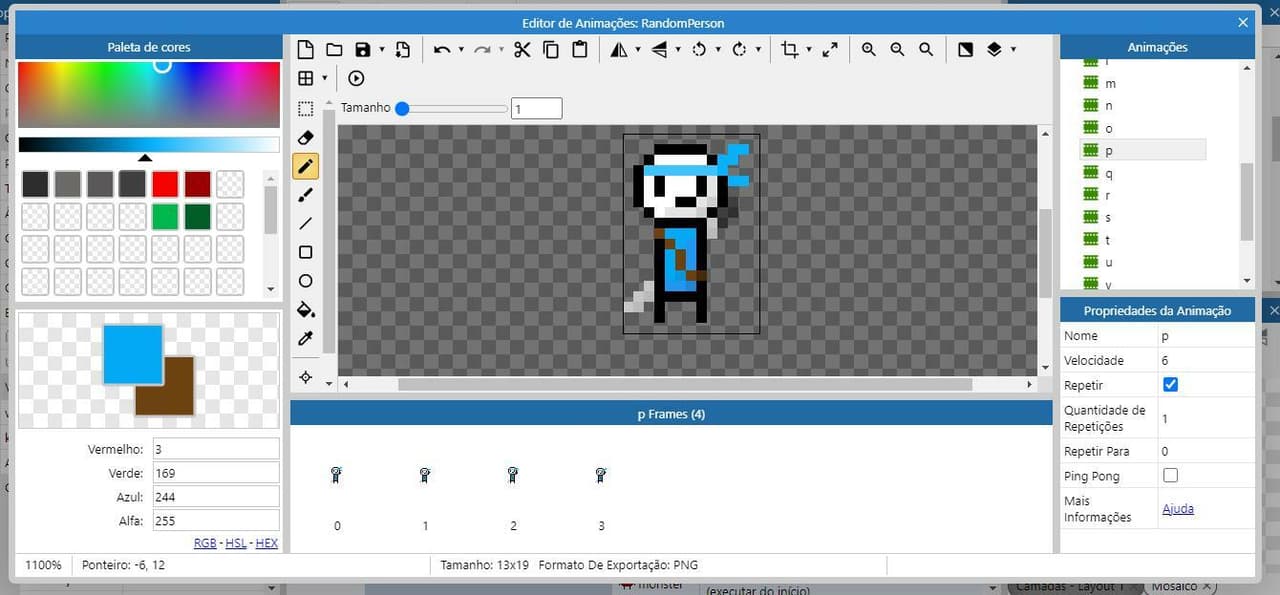Image resolution: width=1280 pixels, height=595 pixels.
Task: Select the Rectangle shape tool
Action: click(x=306, y=252)
